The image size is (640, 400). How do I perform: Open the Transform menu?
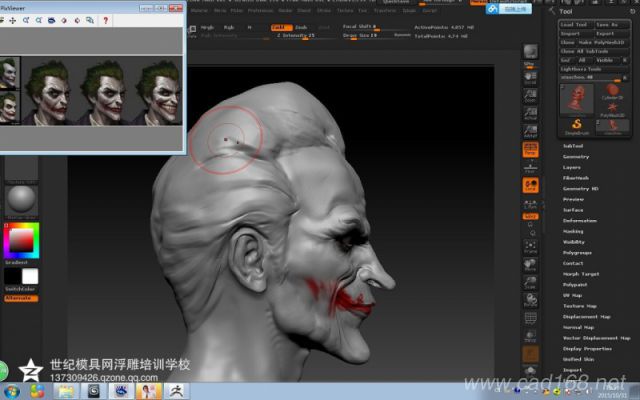pyautogui.click(x=385, y=11)
